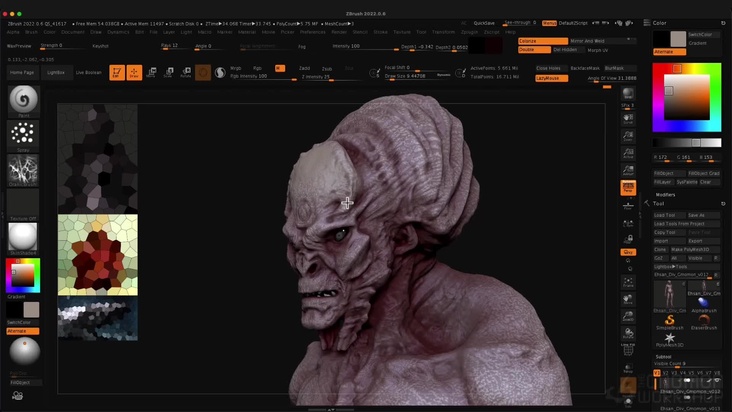Screen dimensions: 732x412
Task: Click the red stained-glass reference image
Action: (x=98, y=255)
